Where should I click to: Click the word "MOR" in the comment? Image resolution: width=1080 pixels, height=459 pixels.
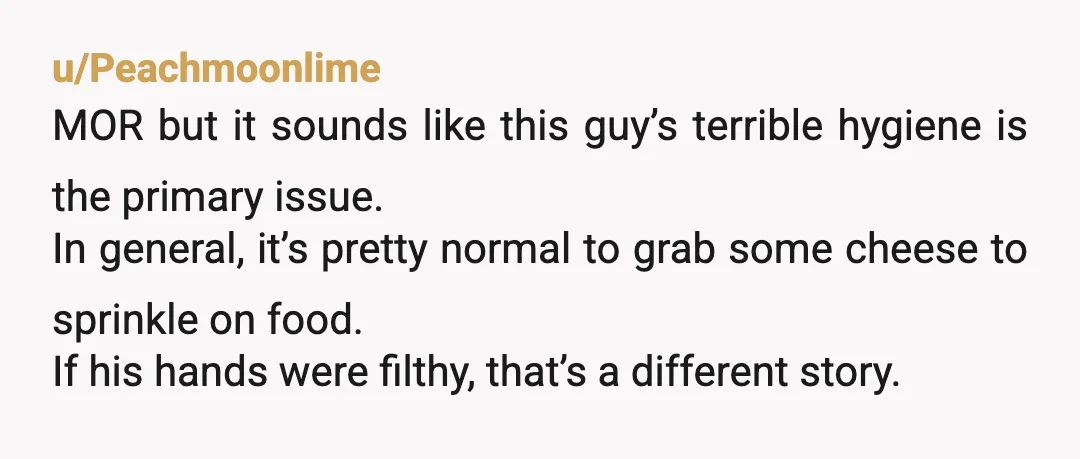click(x=98, y=127)
